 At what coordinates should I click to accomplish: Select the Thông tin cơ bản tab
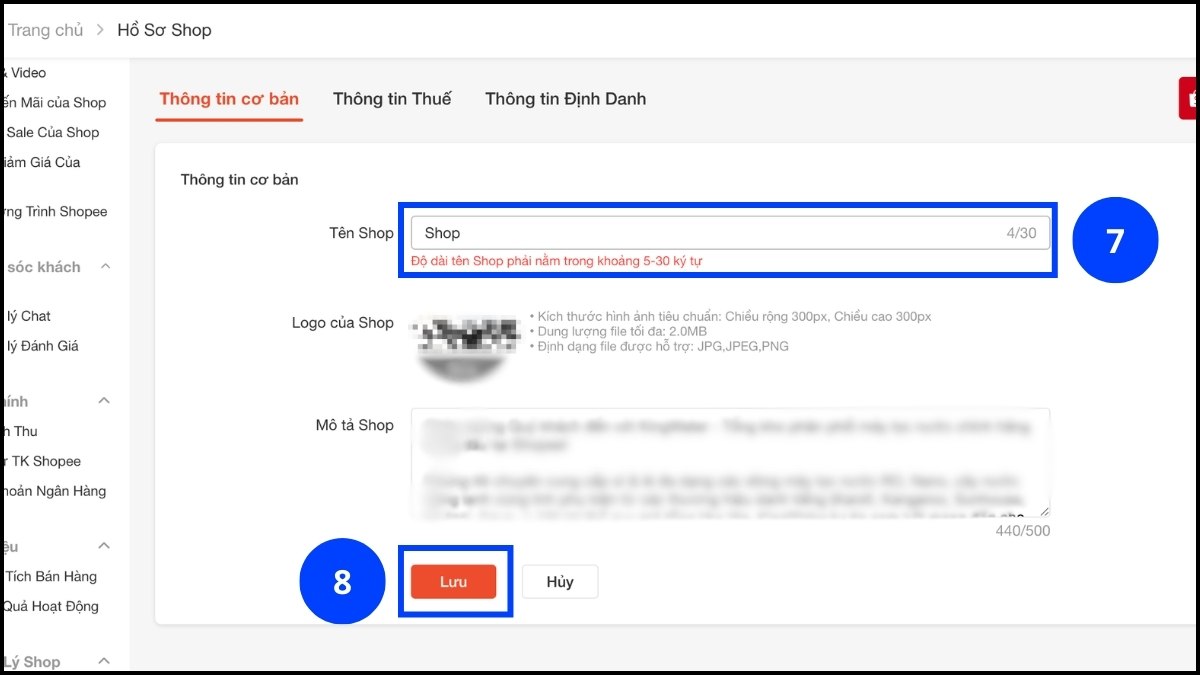pyautogui.click(x=229, y=99)
